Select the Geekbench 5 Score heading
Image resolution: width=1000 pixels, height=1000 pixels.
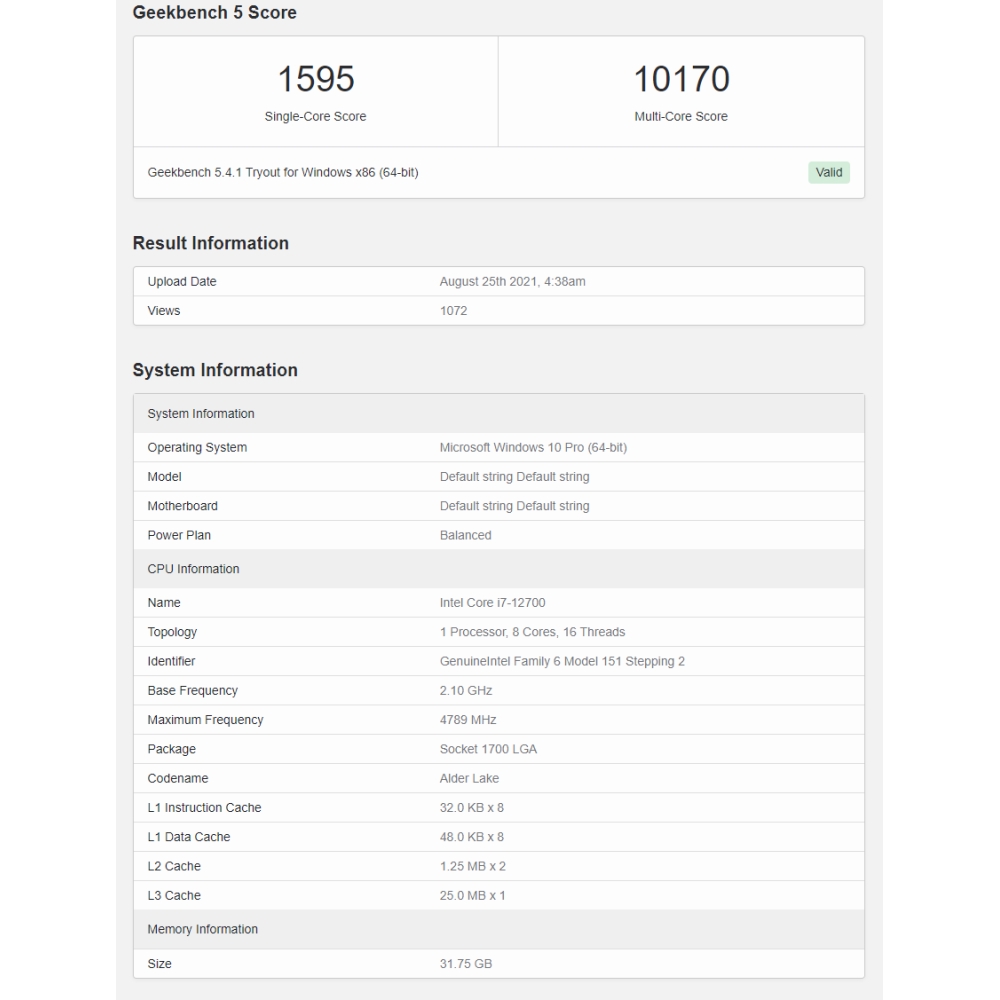pos(215,12)
